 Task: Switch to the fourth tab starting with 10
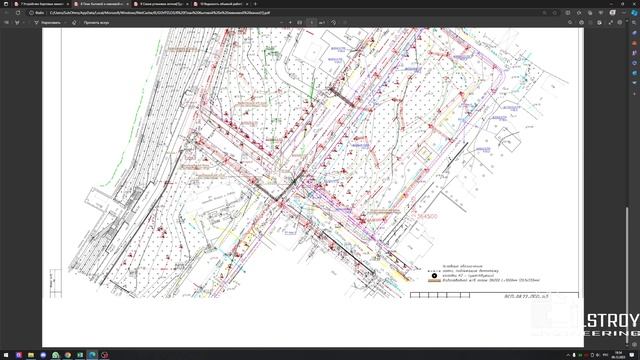220,4
